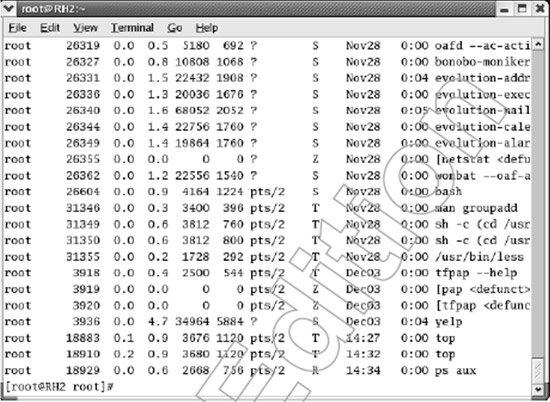The height and width of the screenshot is (402, 550).
Task: Click the evolution-cale process entry
Action: [482, 127]
